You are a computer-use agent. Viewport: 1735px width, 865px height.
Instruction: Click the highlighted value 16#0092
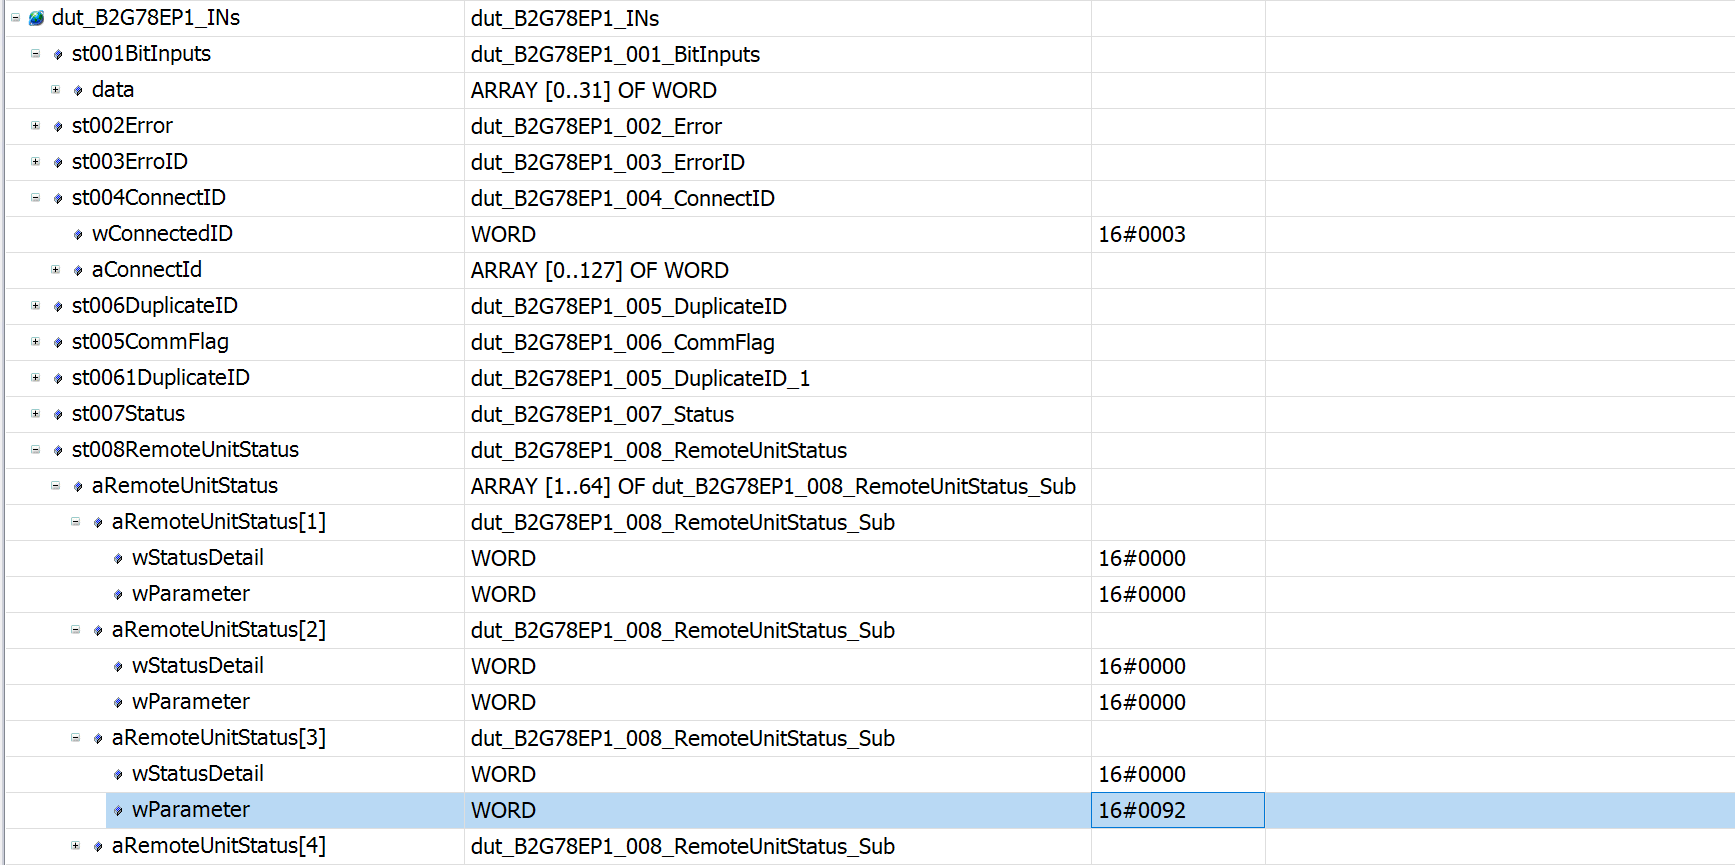click(x=1141, y=810)
